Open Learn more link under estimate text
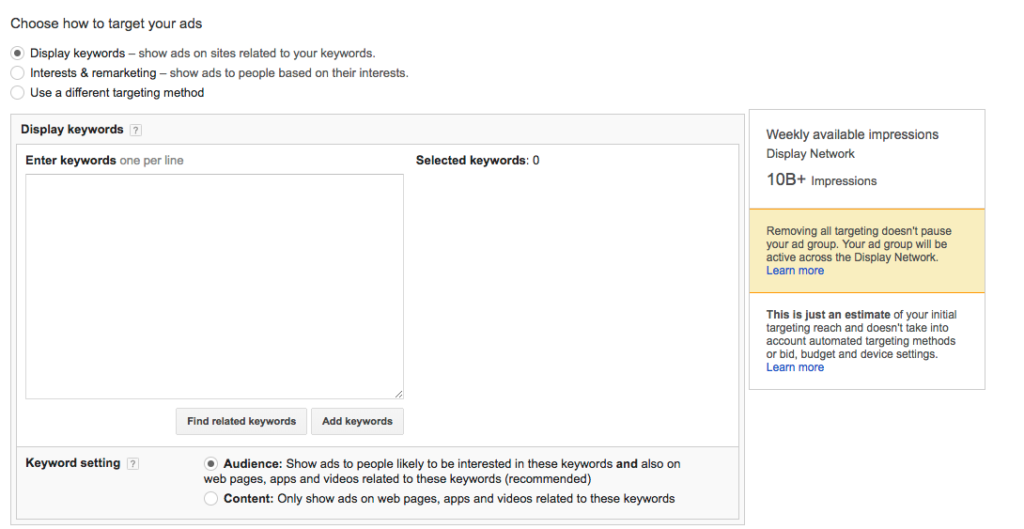The image size is (1024, 529). [x=795, y=367]
